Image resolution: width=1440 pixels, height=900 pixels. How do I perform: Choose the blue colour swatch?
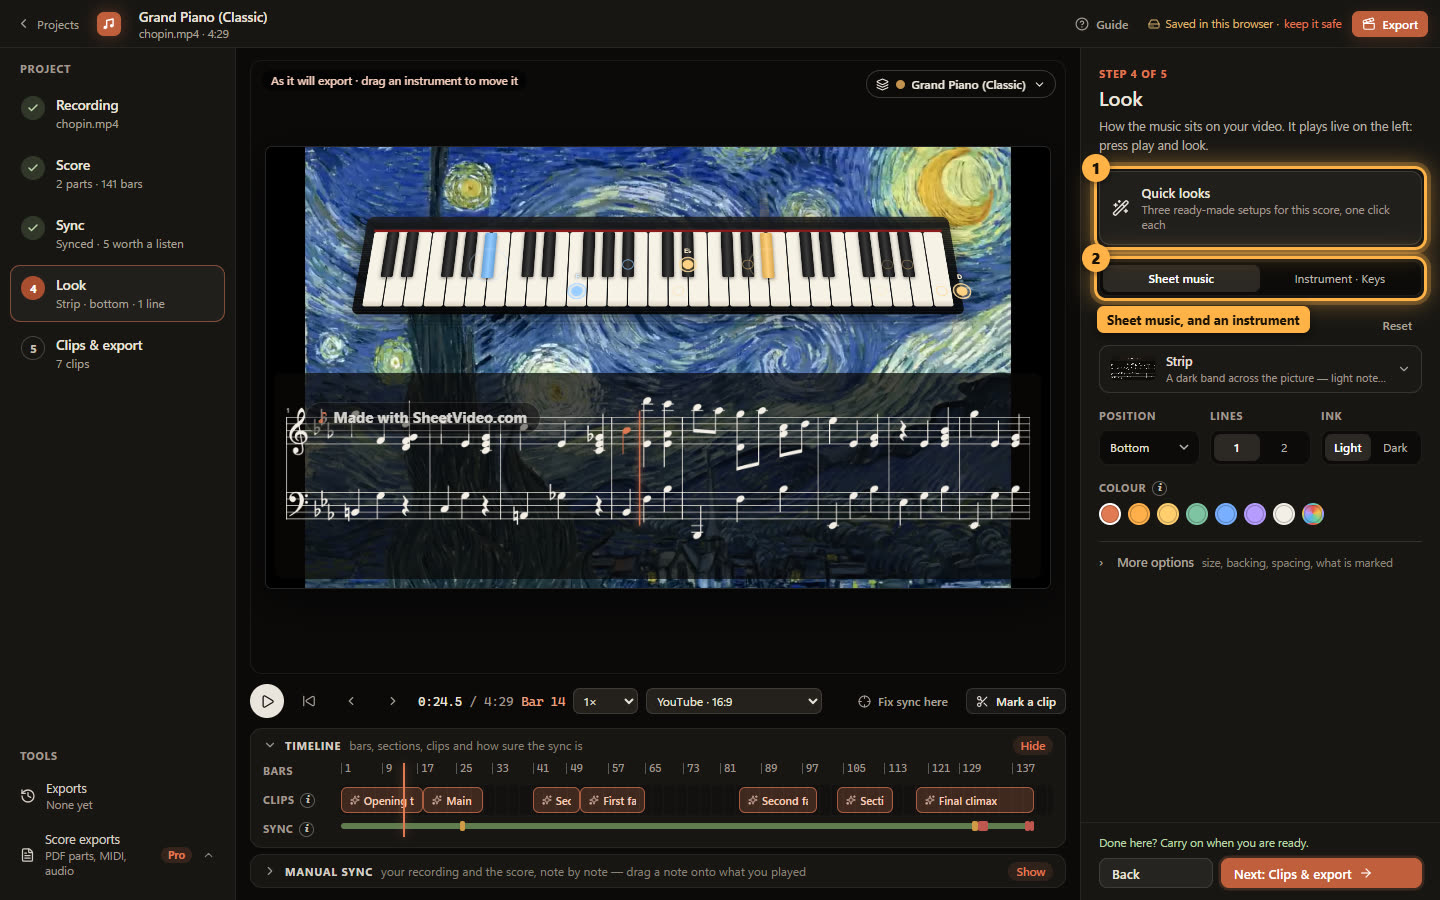coord(1226,514)
